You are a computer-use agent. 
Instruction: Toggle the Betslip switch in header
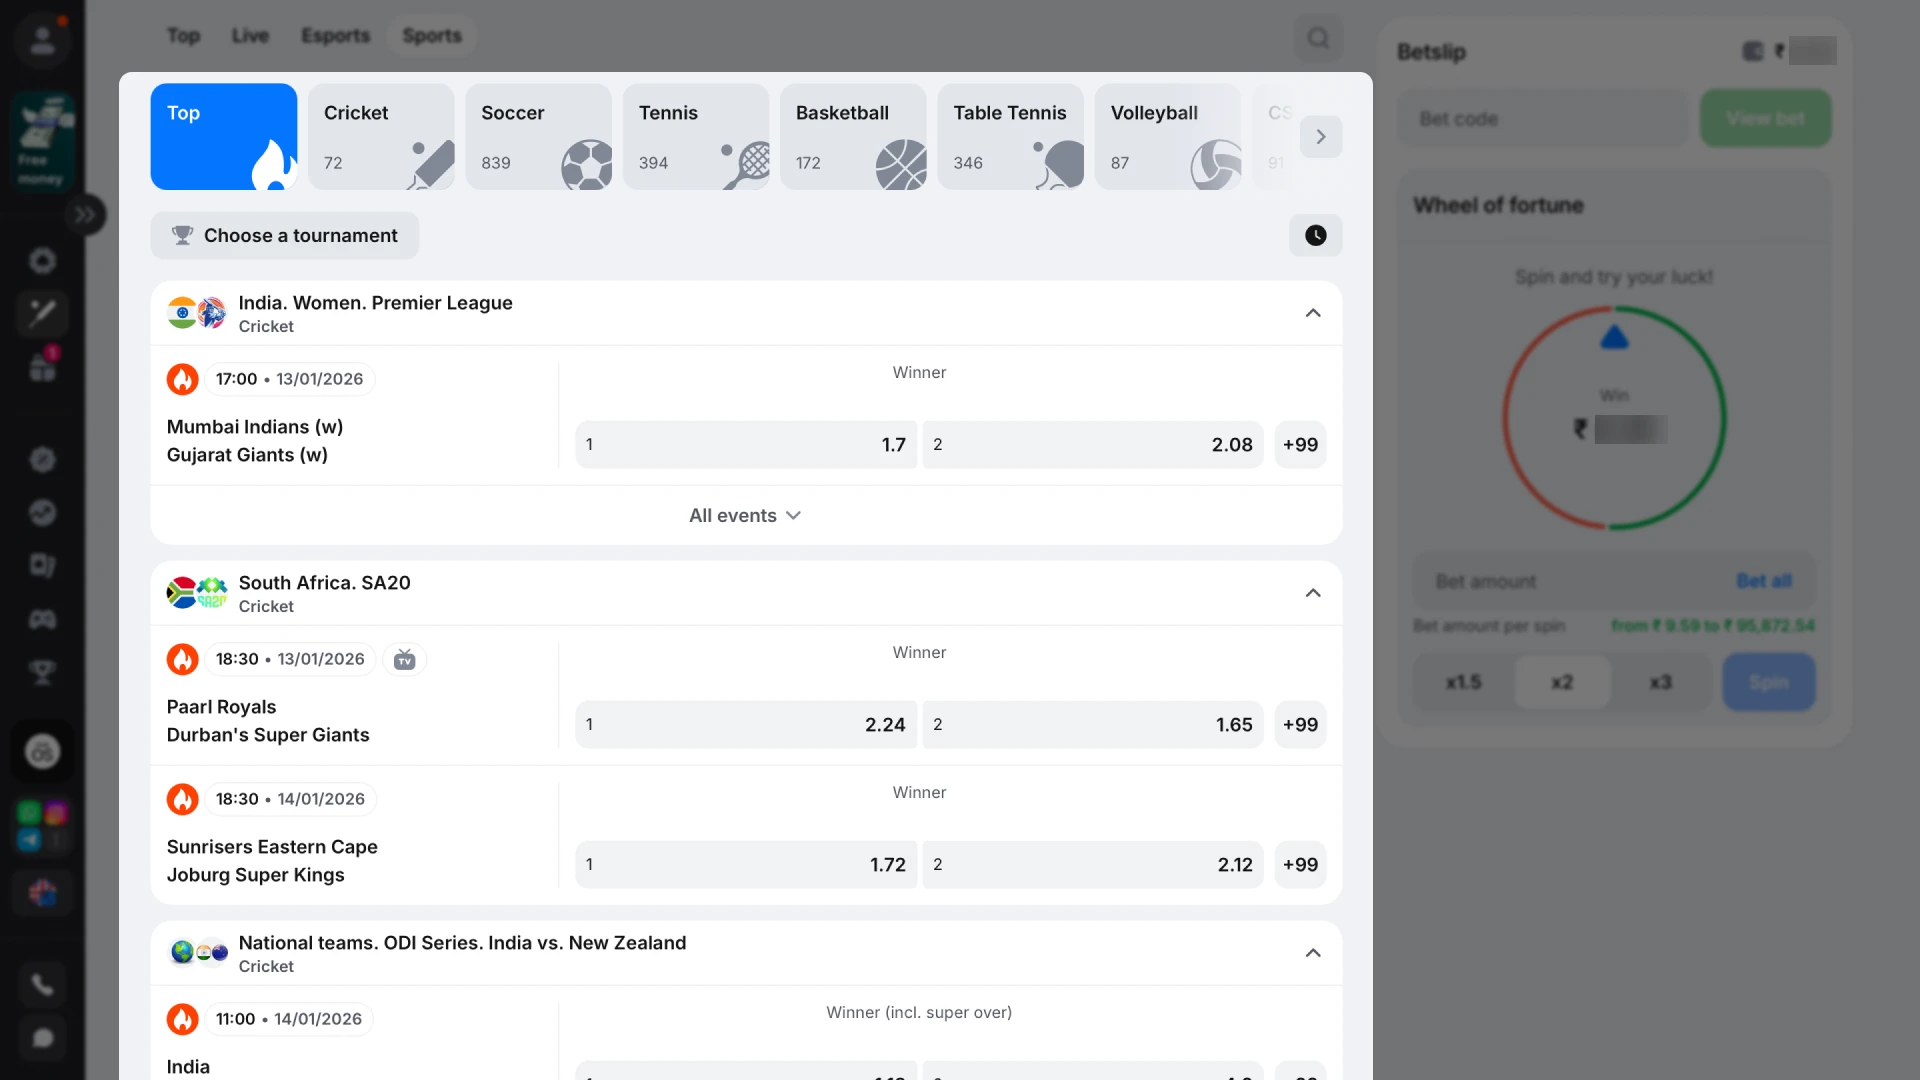[1752, 51]
